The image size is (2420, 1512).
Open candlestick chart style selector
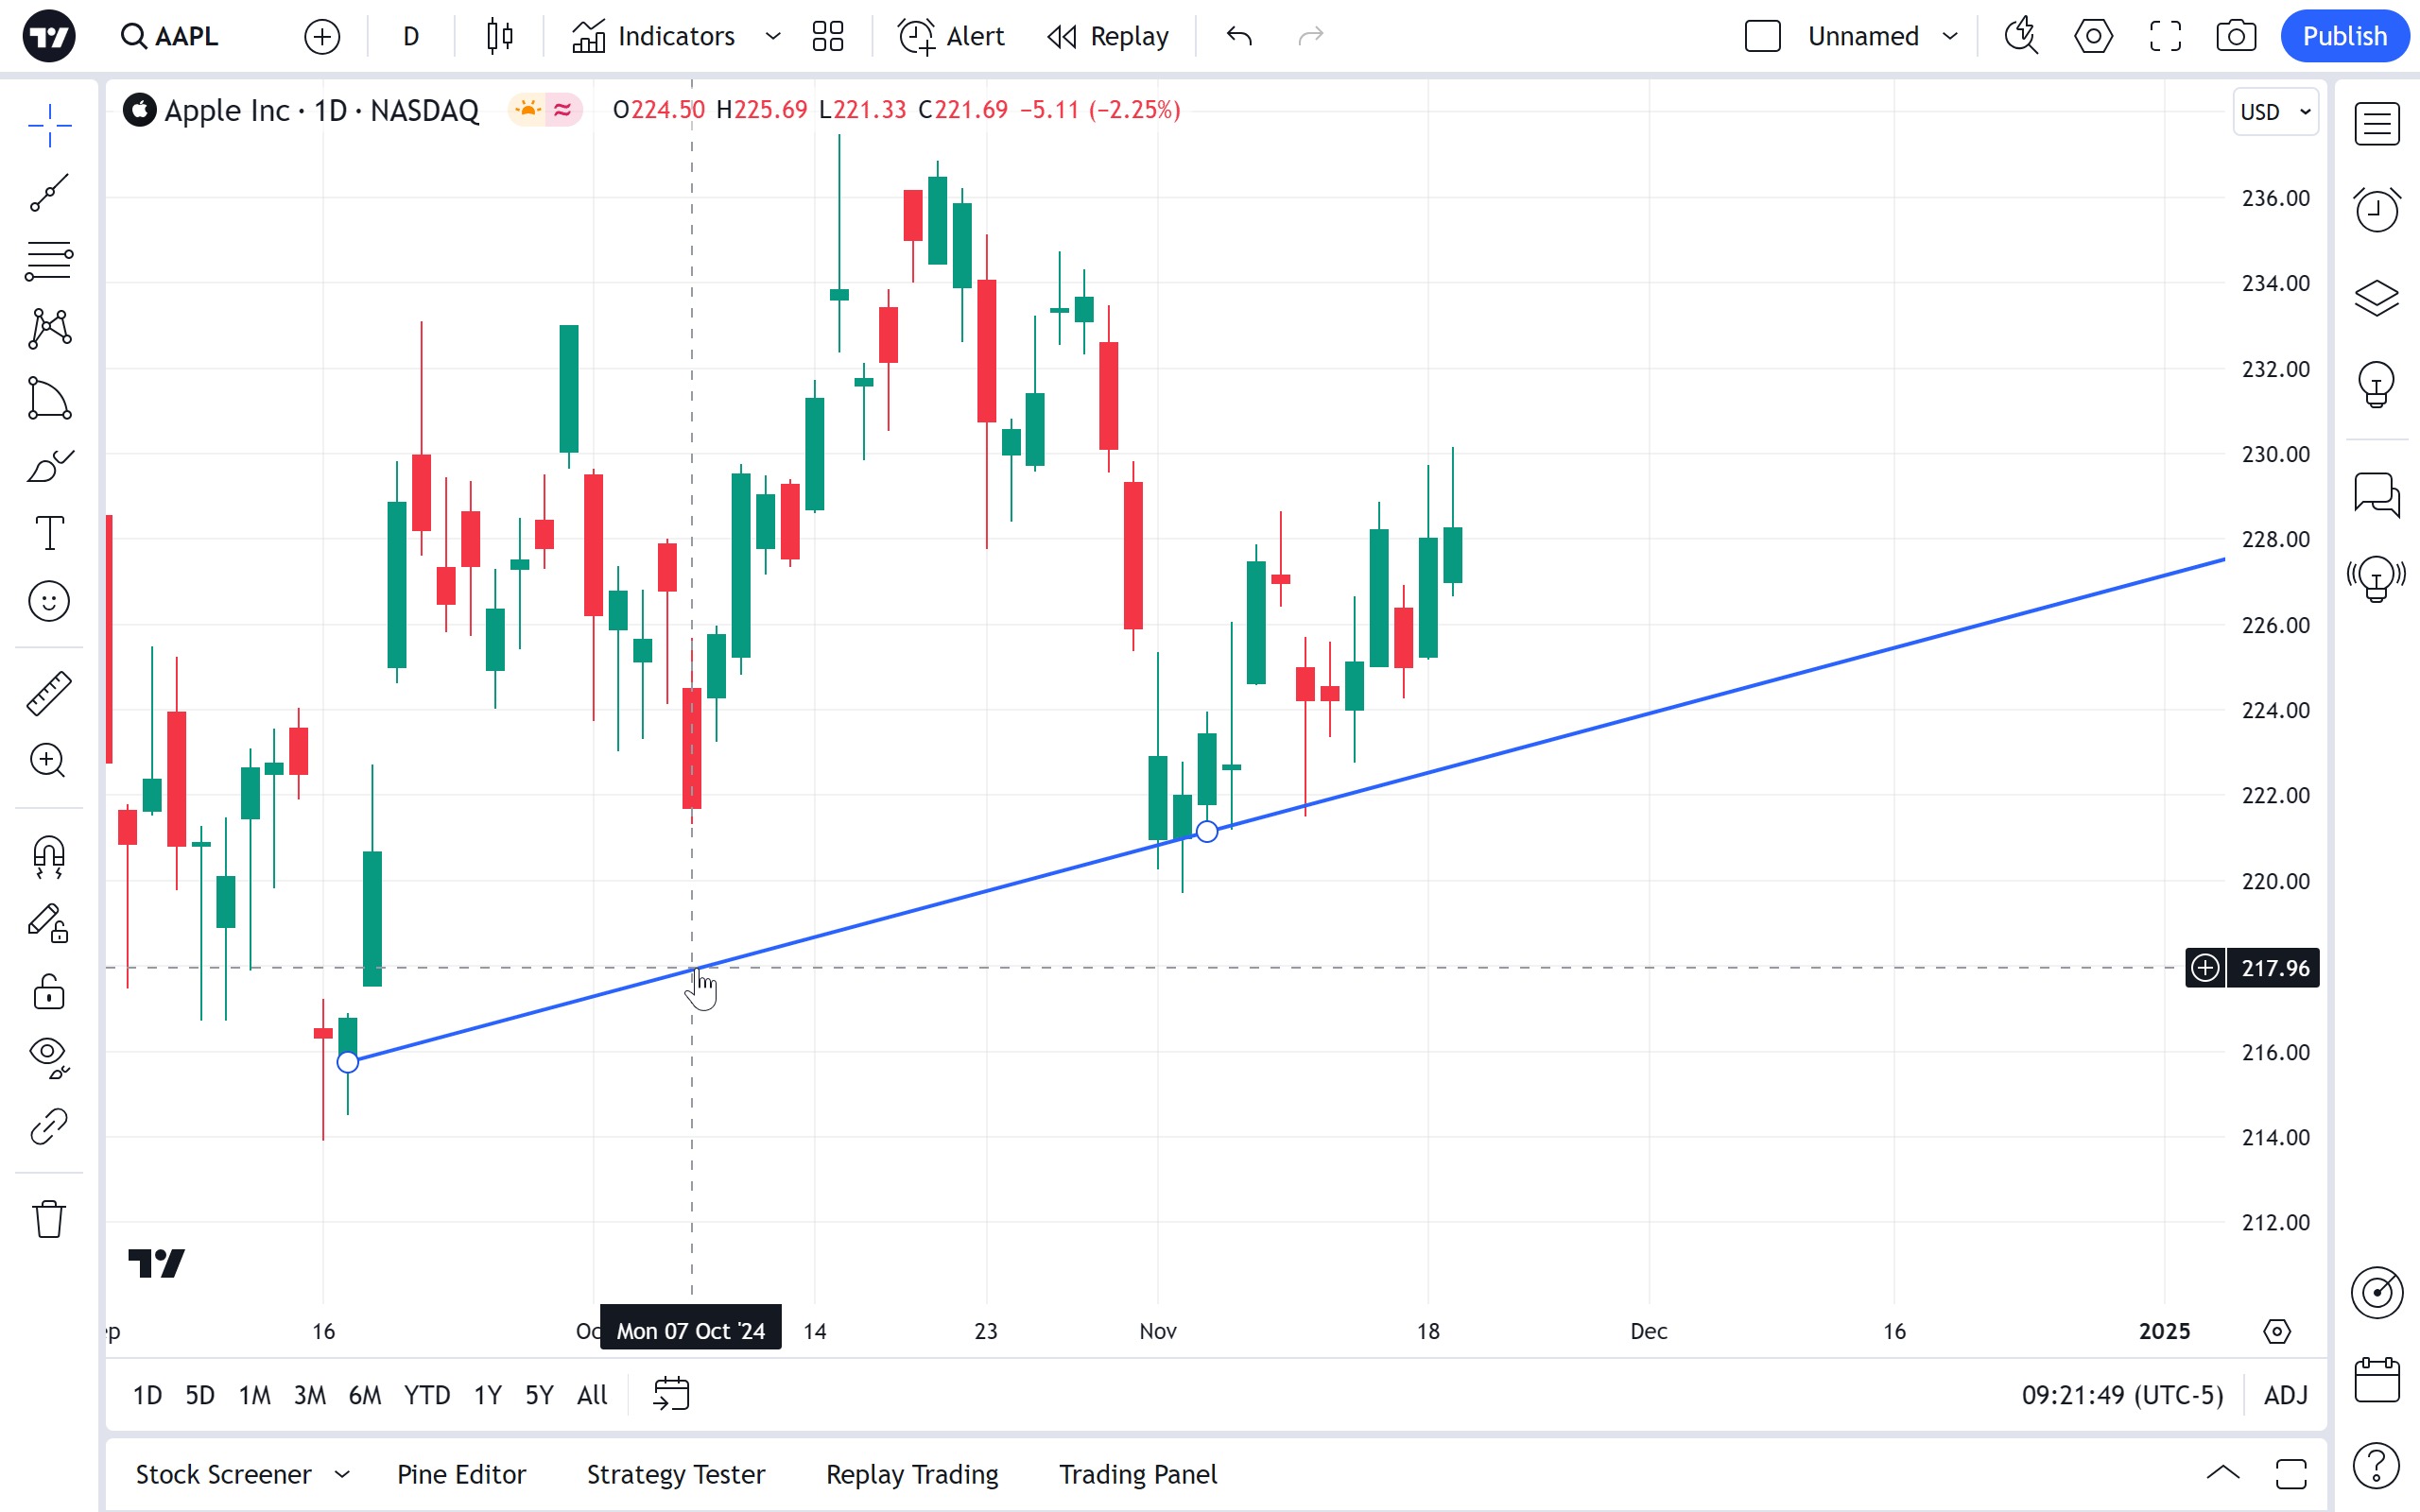(499, 37)
